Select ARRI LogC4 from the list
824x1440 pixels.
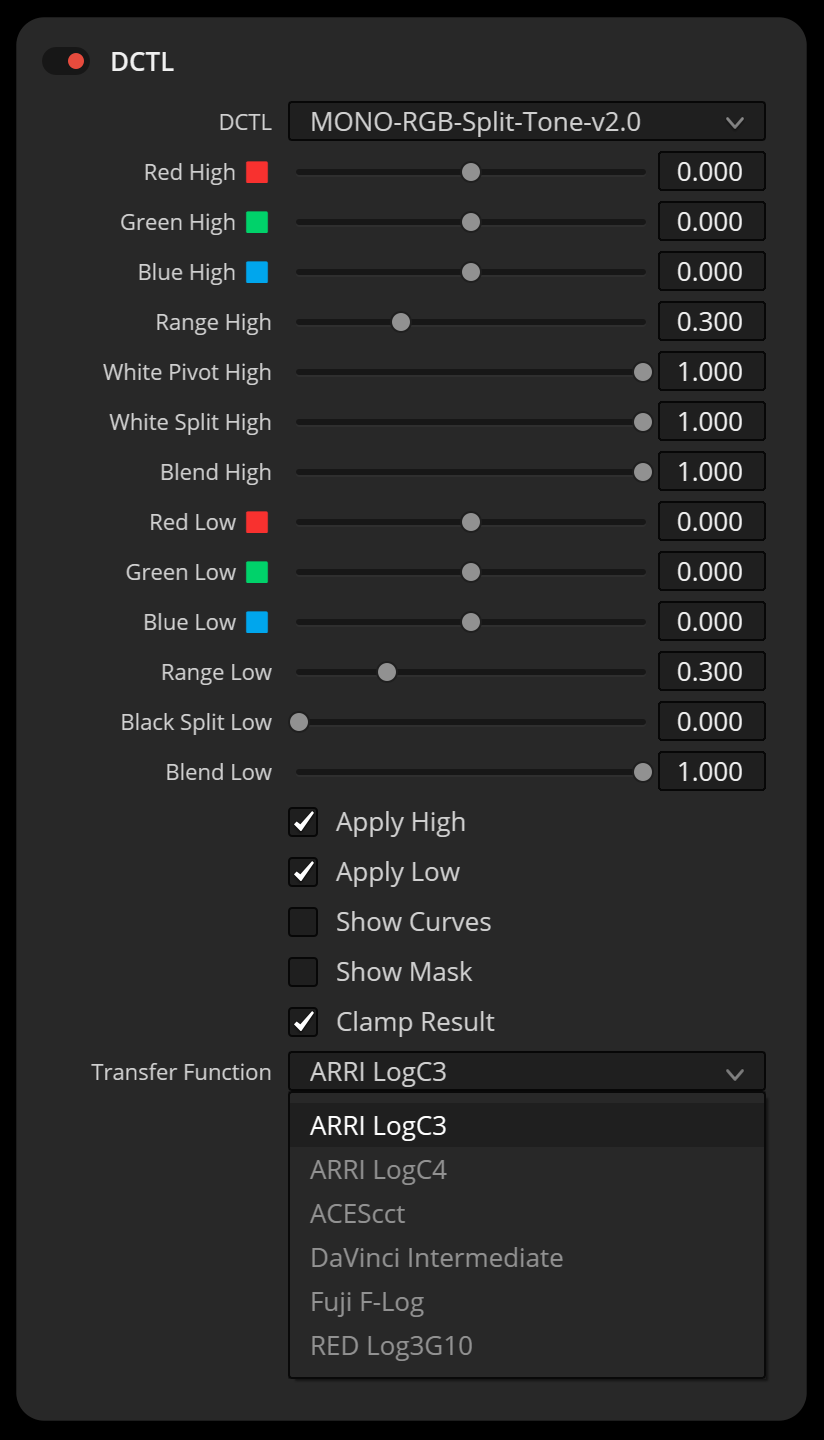tap(378, 1170)
